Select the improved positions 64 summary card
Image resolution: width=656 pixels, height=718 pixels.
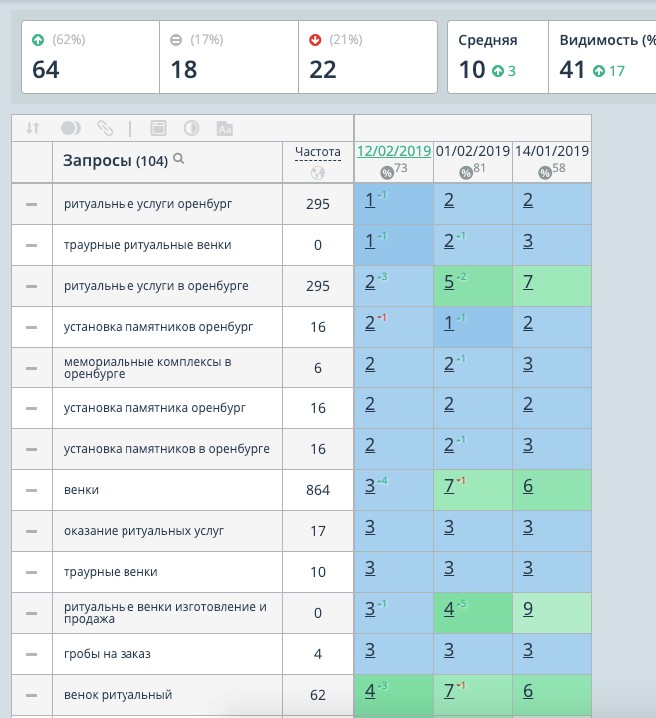pyautogui.click(x=91, y=57)
